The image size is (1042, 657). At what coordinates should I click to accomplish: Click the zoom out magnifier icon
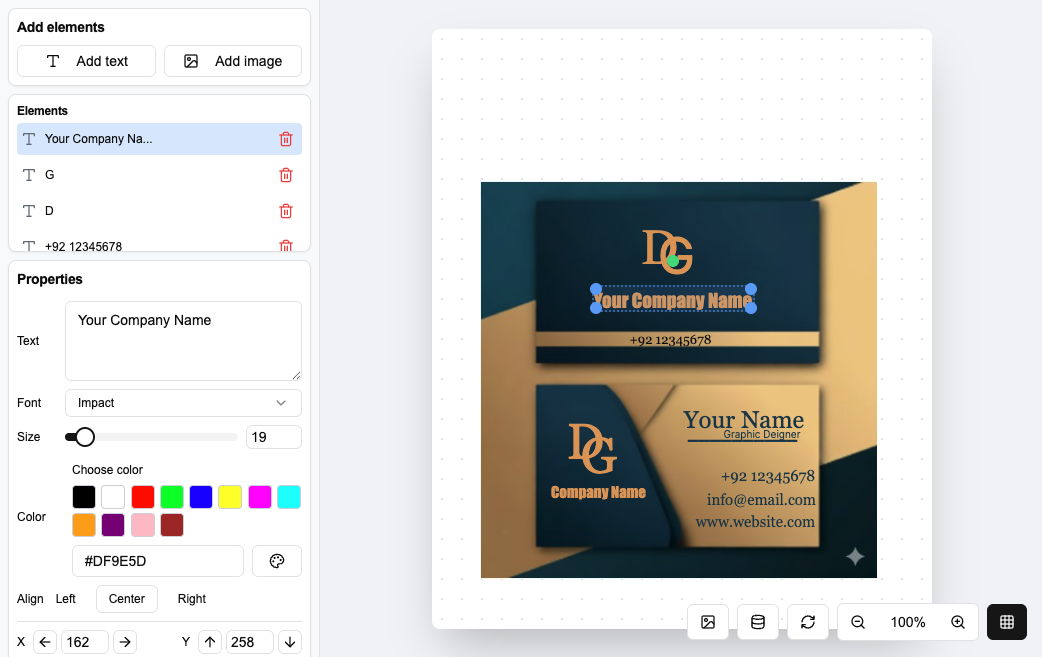[x=858, y=622]
